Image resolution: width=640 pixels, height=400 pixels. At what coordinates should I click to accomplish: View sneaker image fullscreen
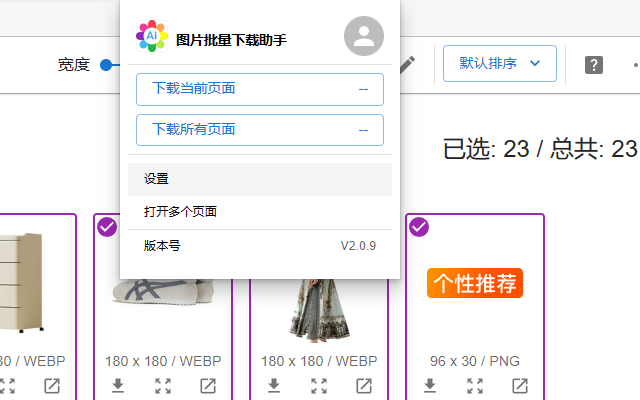pyautogui.click(x=163, y=386)
